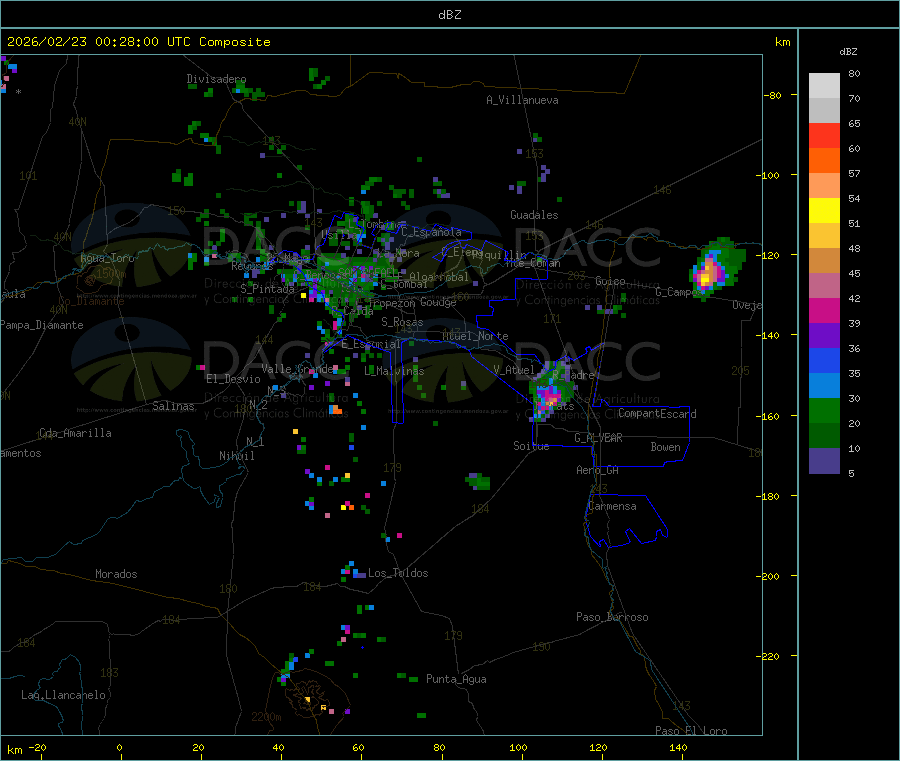The height and width of the screenshot is (761, 900).
Task: Click the Punta_Agua location label
Action: coord(456,679)
